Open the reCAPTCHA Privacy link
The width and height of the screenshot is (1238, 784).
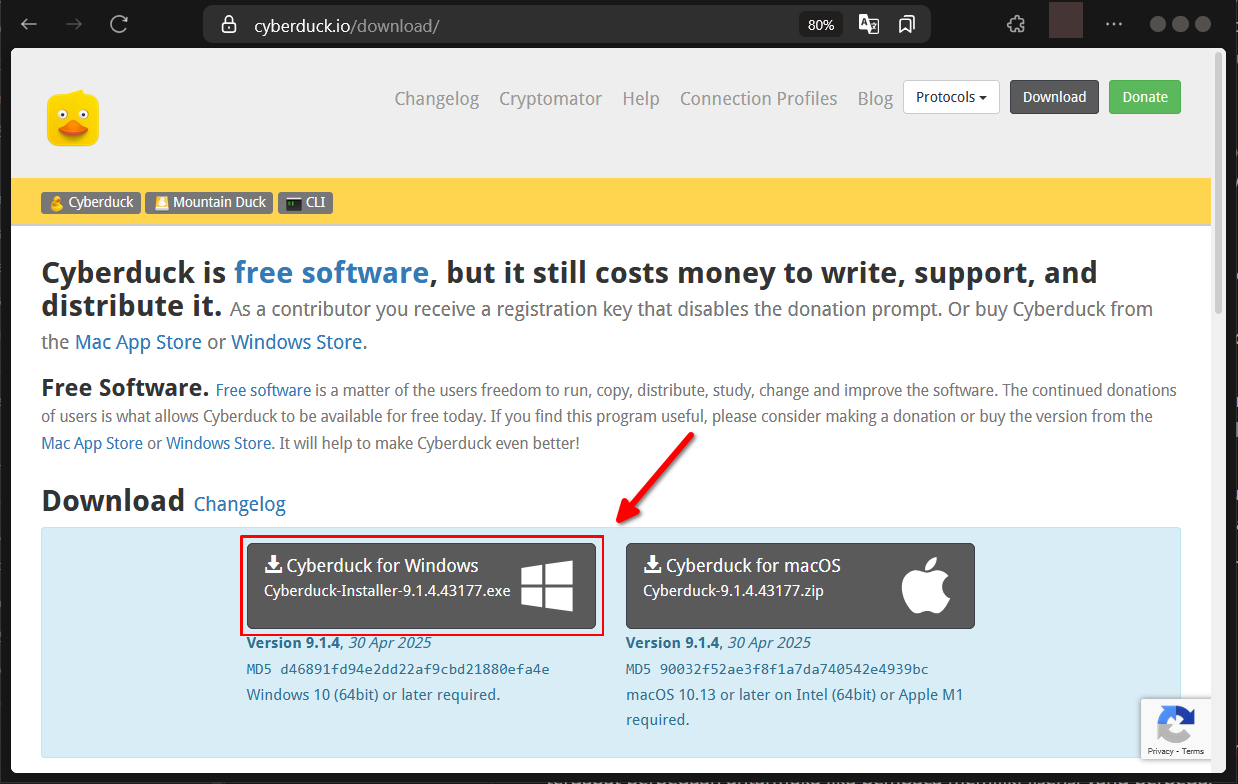click(x=1160, y=751)
